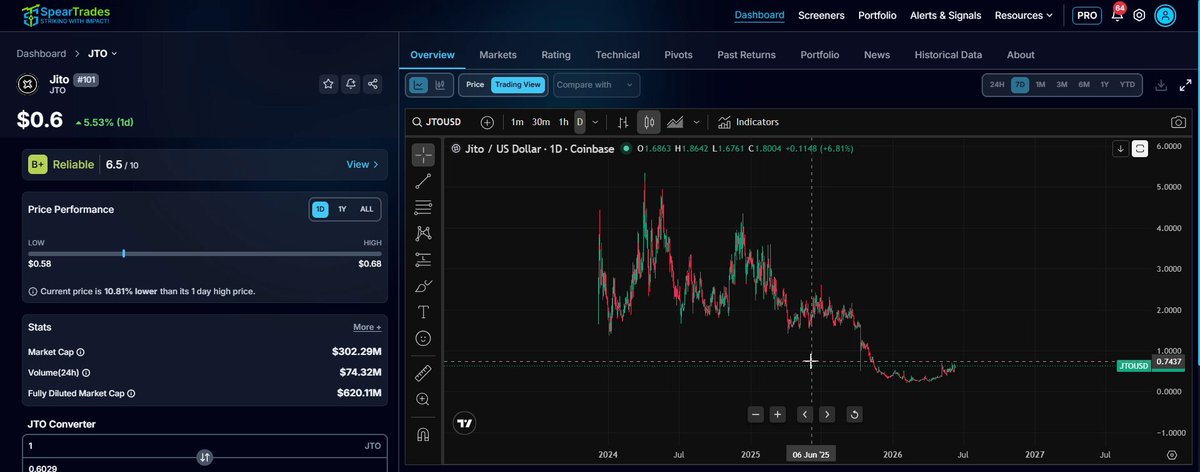The image size is (1200, 472).
Task: Open the Compare with dropdown
Action: (x=595, y=85)
